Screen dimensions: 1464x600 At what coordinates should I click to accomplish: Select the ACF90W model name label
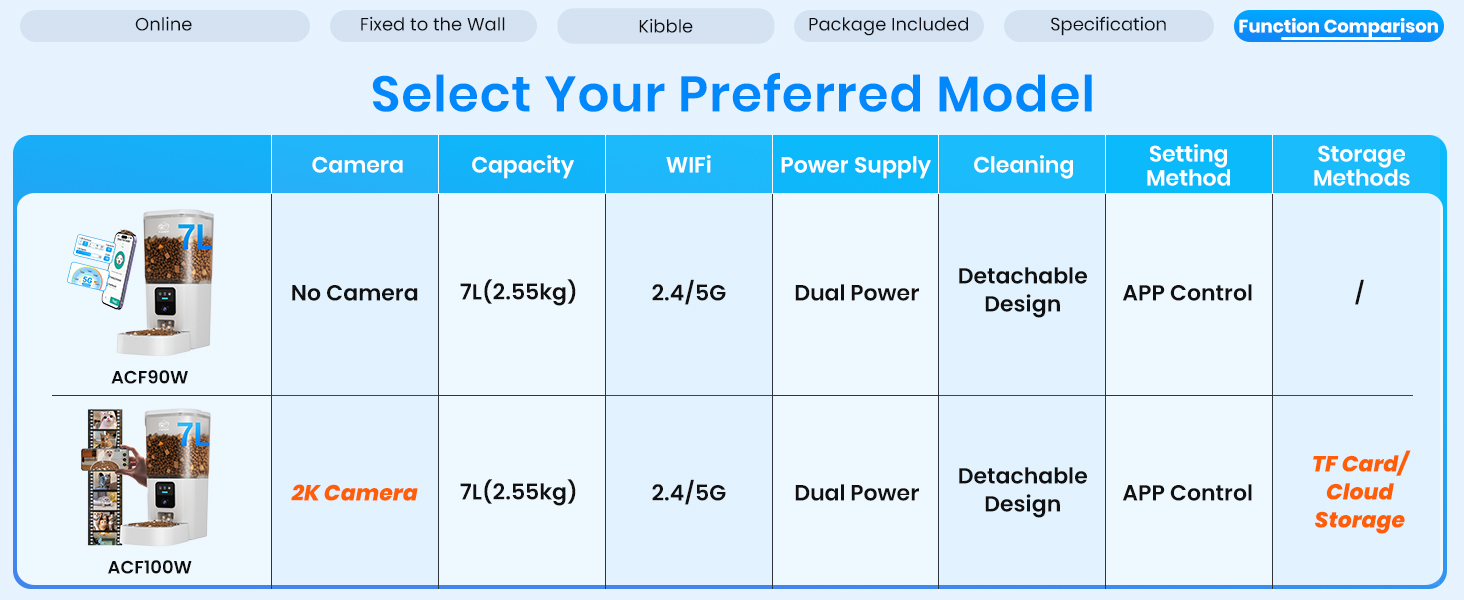150,378
